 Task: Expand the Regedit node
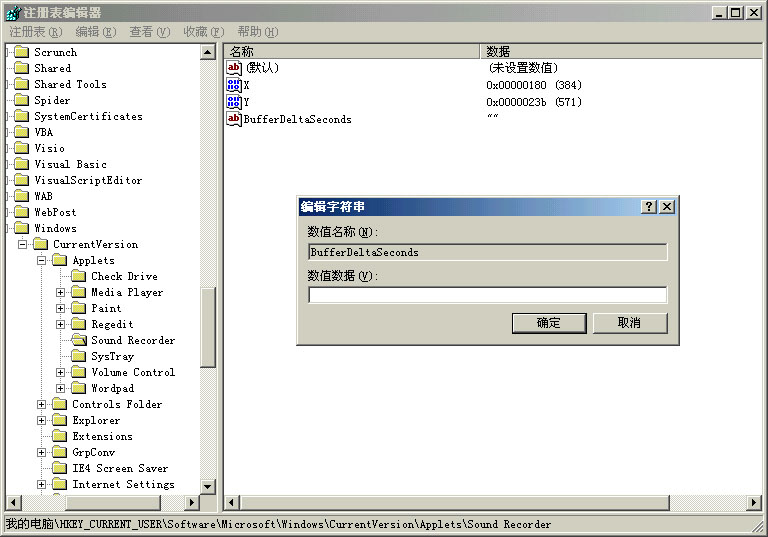point(61,324)
